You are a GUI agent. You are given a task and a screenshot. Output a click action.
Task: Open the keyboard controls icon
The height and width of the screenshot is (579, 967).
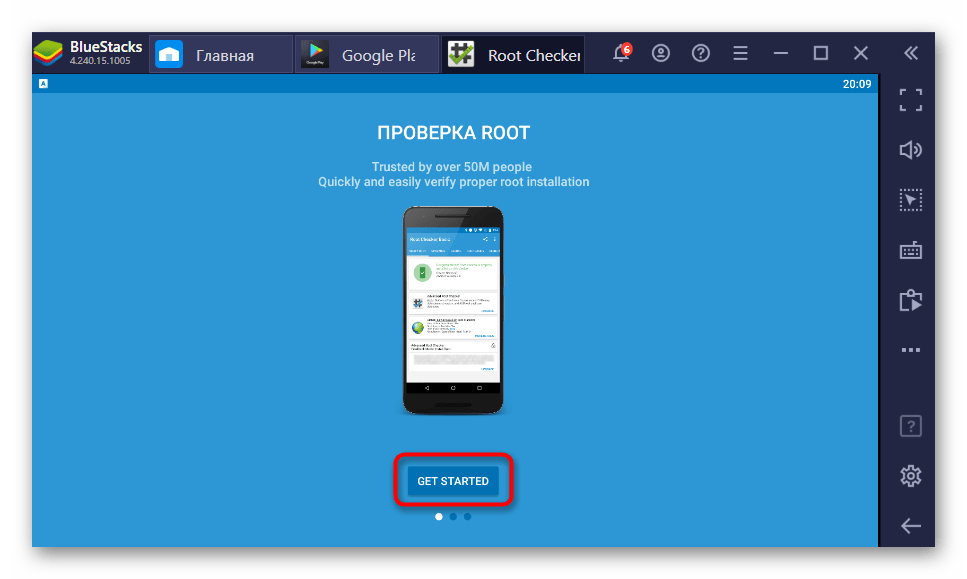(x=911, y=250)
